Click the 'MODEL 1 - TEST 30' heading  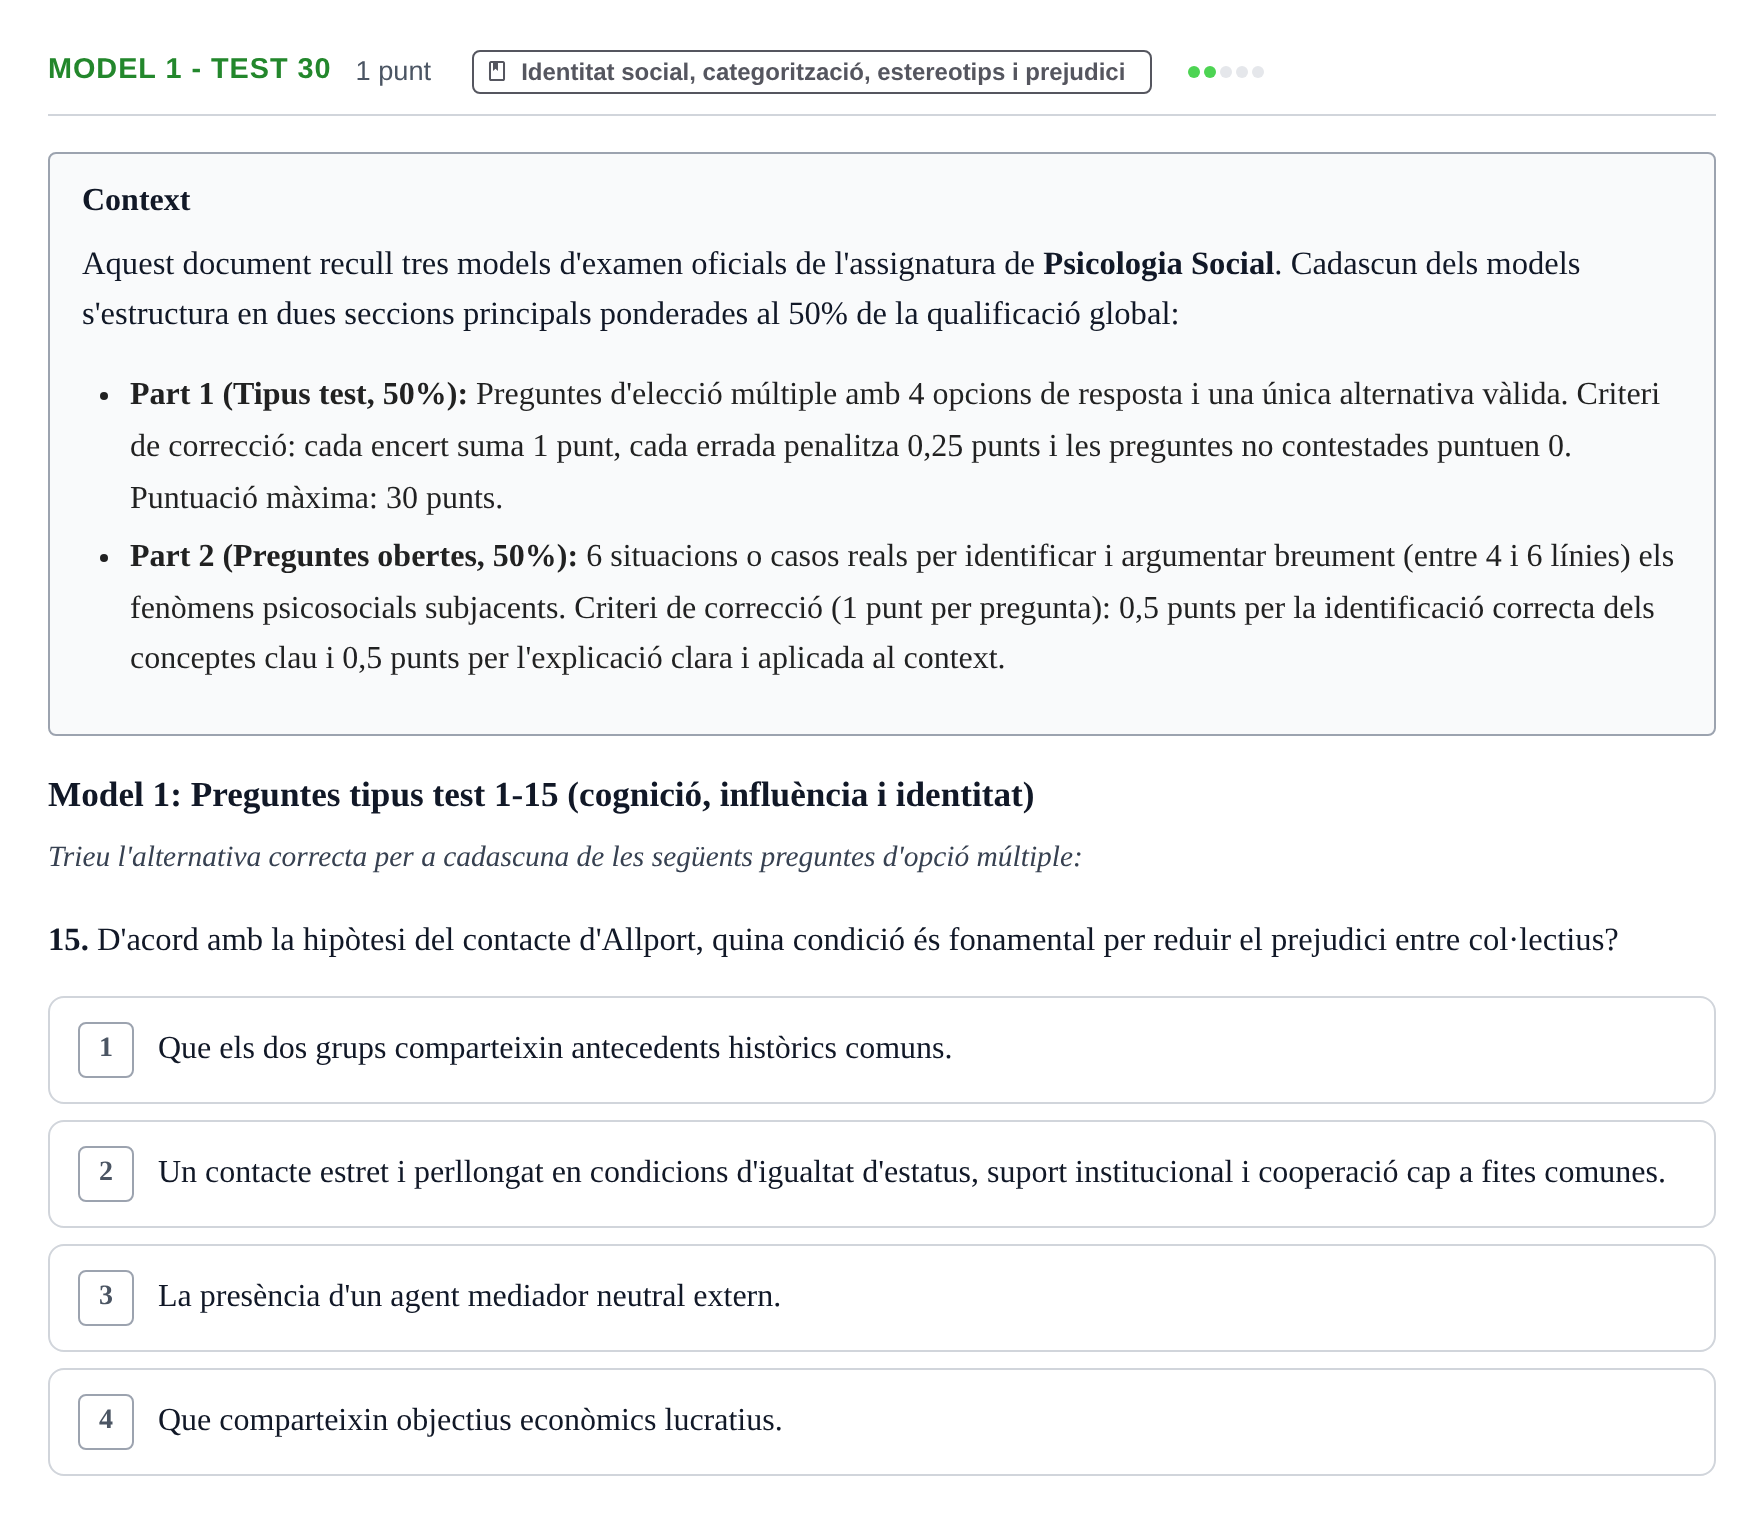click(x=189, y=69)
